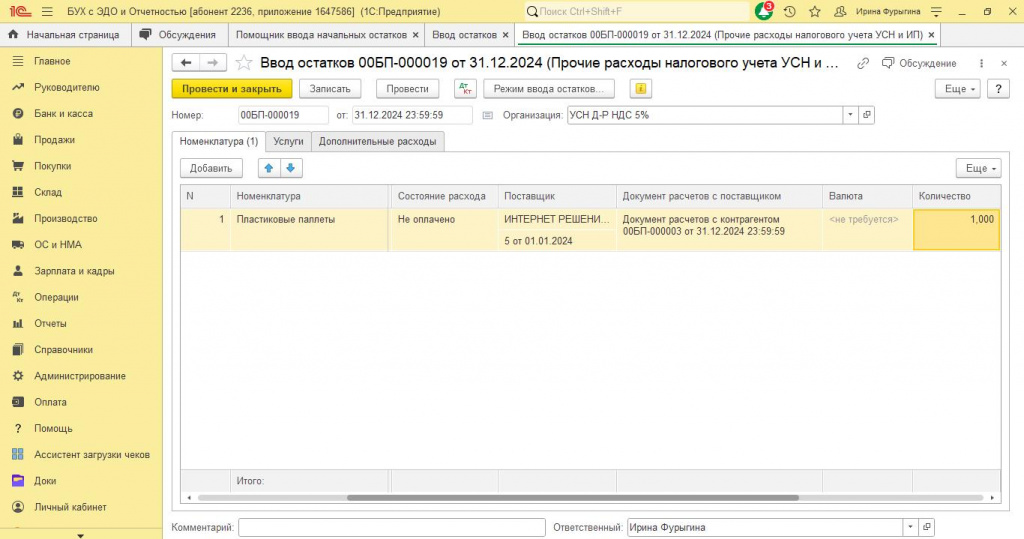Add document to favorites star
The image size is (1024, 539).
click(x=244, y=63)
